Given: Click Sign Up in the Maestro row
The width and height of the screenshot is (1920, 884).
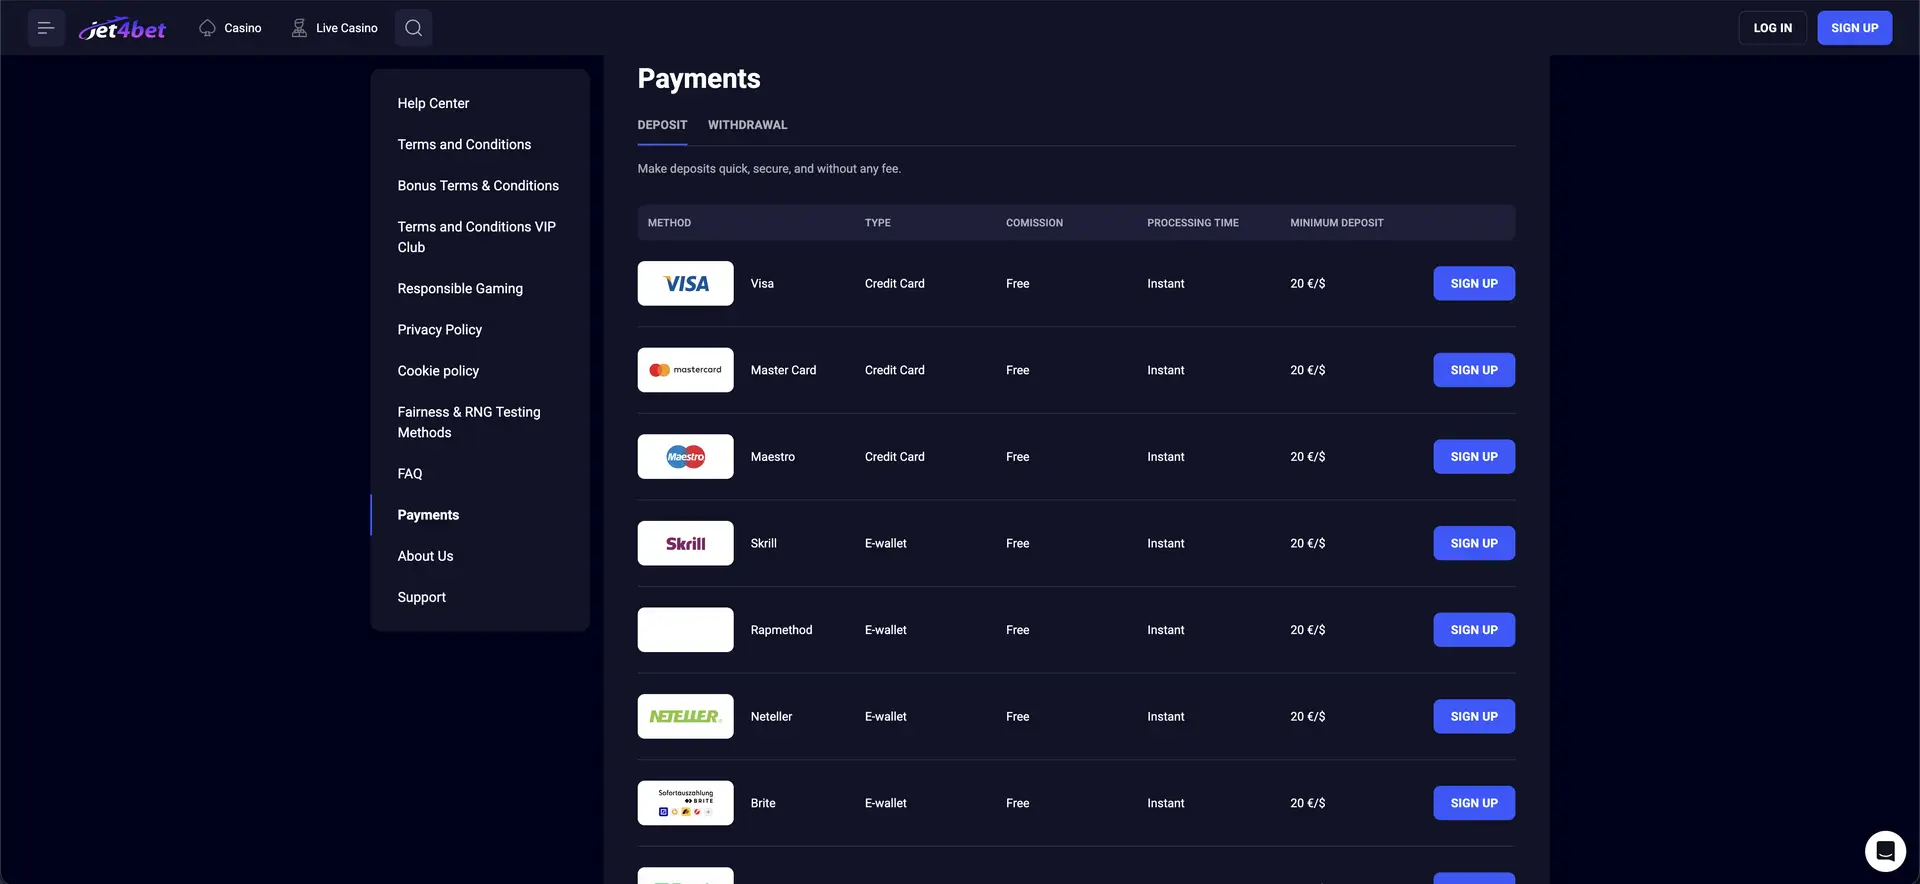Looking at the screenshot, I should tap(1474, 457).
